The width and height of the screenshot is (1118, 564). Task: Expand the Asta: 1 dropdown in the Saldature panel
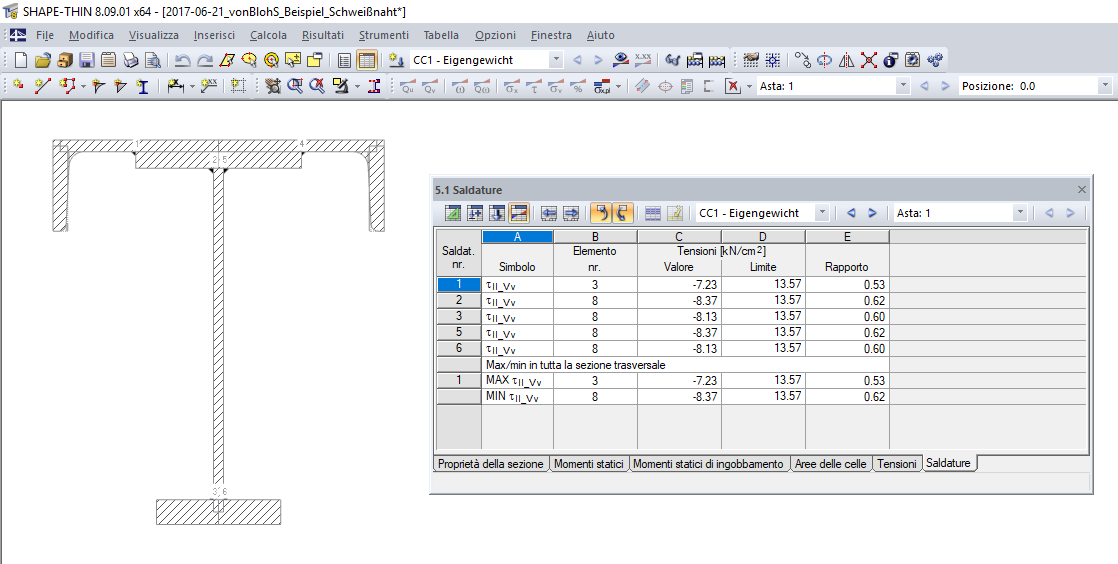point(1020,213)
